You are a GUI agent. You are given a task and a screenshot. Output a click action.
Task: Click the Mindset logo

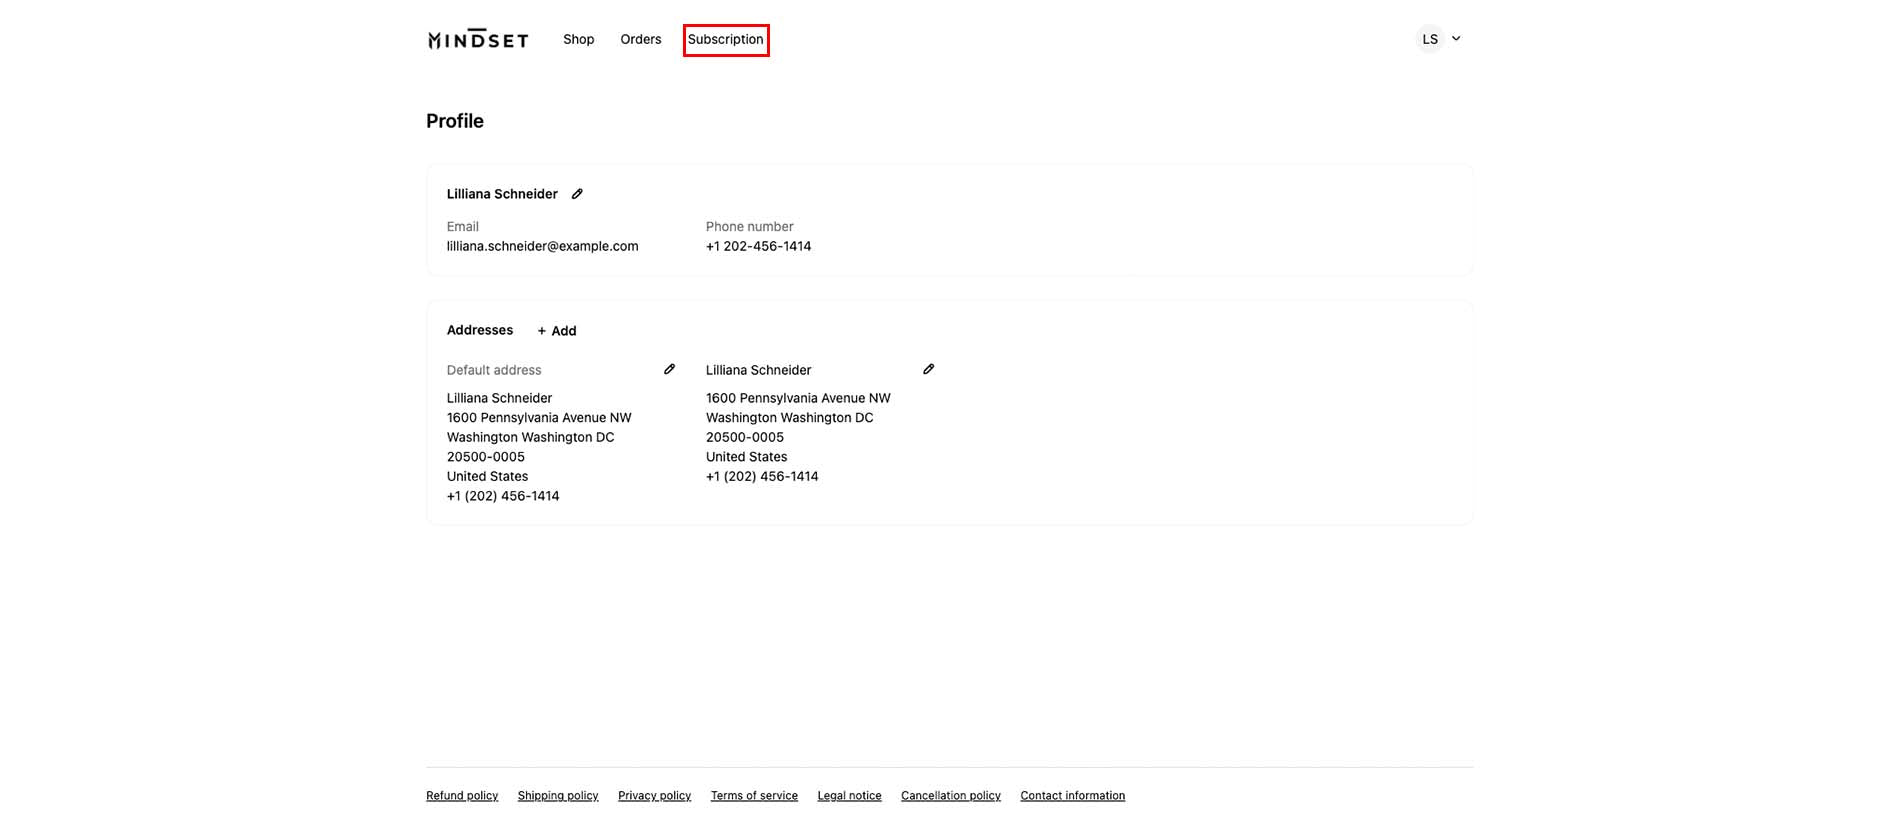tap(478, 40)
